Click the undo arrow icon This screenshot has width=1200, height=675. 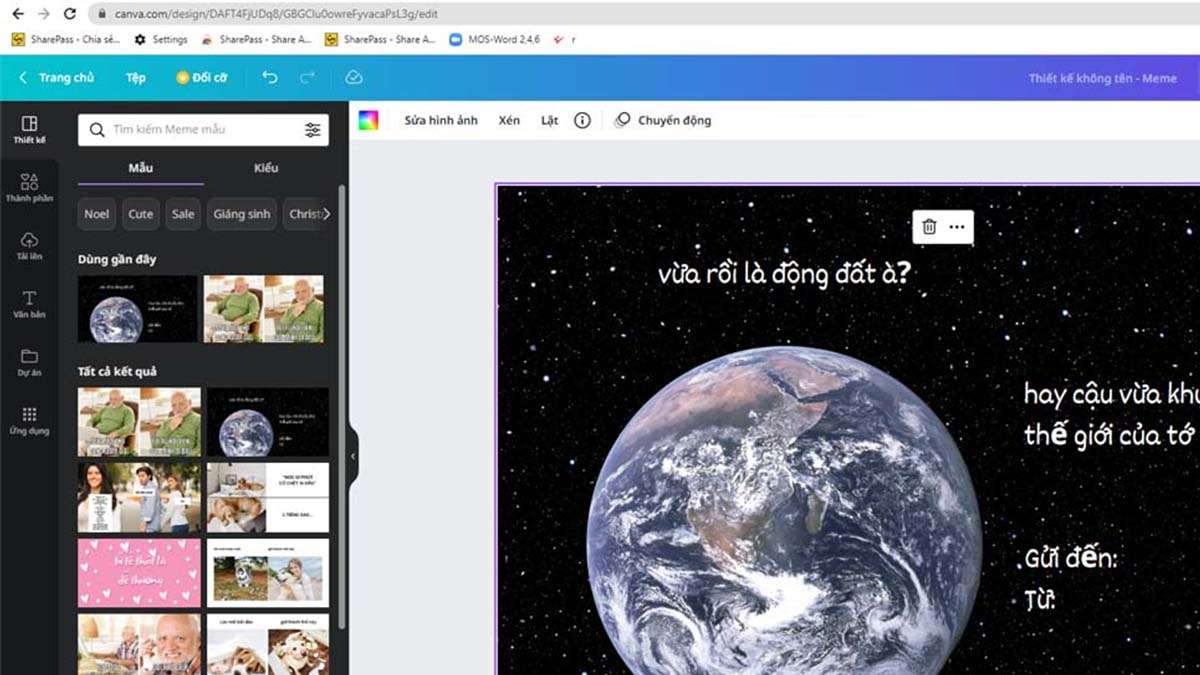268,77
